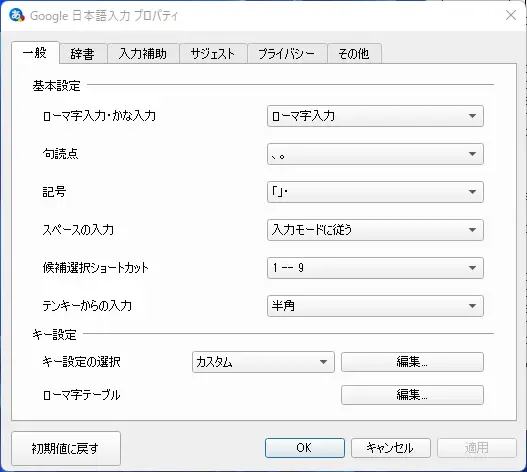Go to the プライバシー tab

pos(287,53)
